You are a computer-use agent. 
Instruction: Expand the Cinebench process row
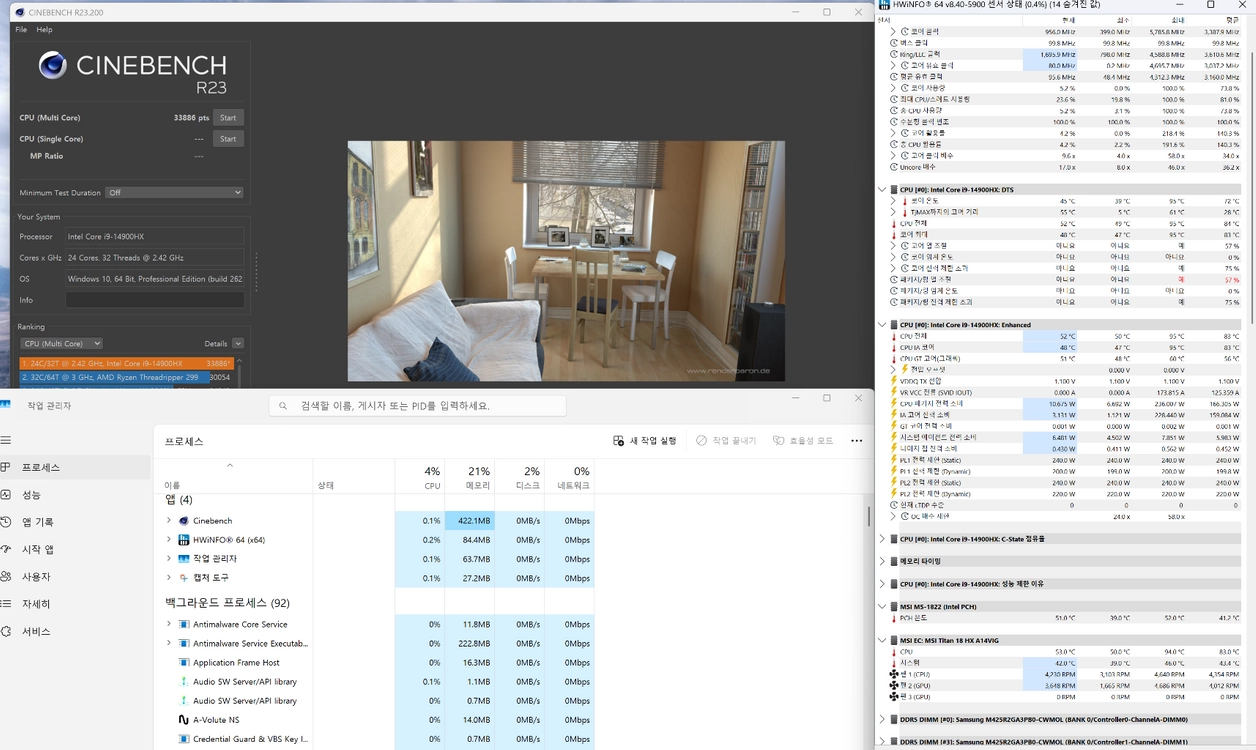pos(169,521)
